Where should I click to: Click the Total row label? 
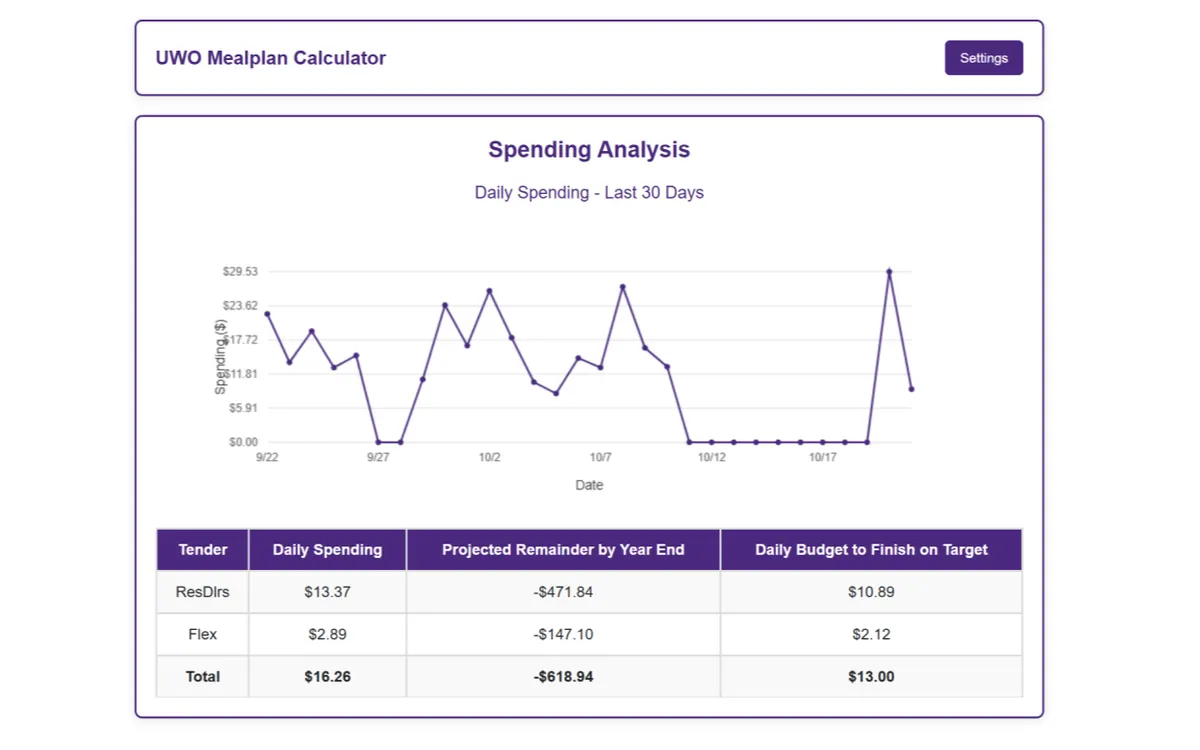[x=203, y=677]
